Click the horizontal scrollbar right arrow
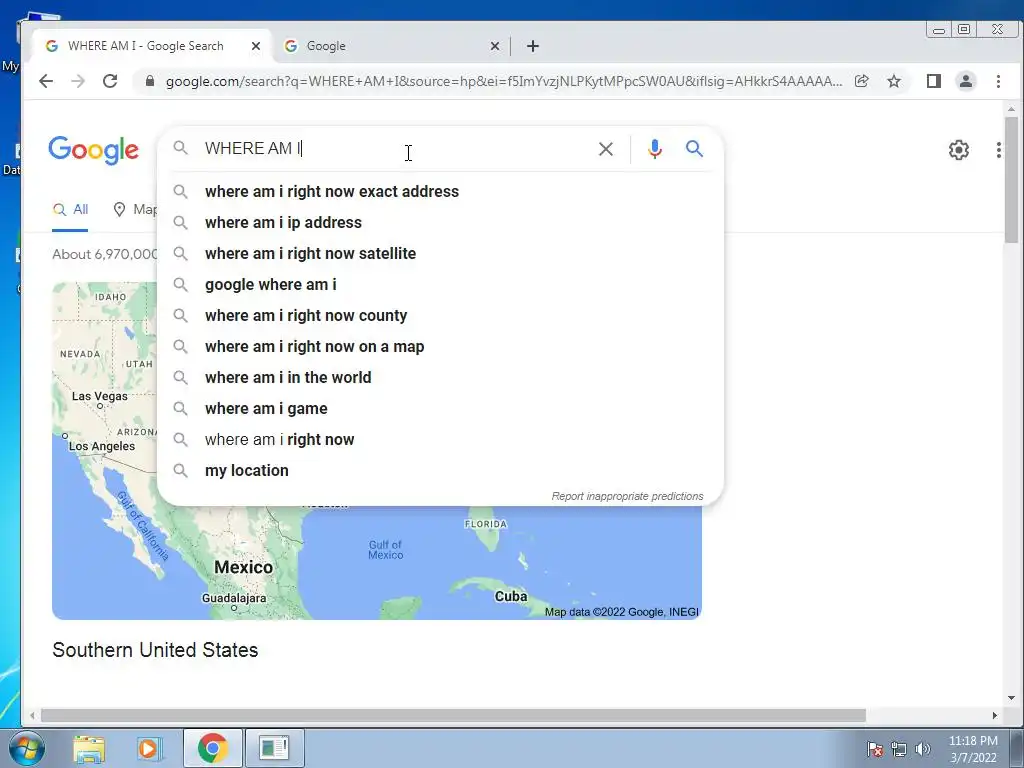This screenshot has width=1024, height=768. 994,716
